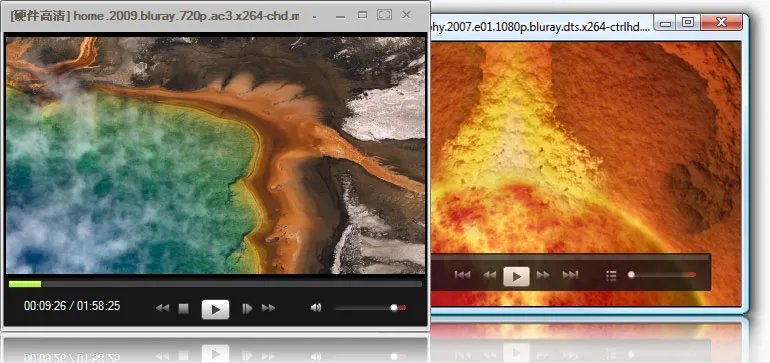Viewport: 770px width, 363px height.
Task: Mute audio using the speaker icon
Action: 316,308
